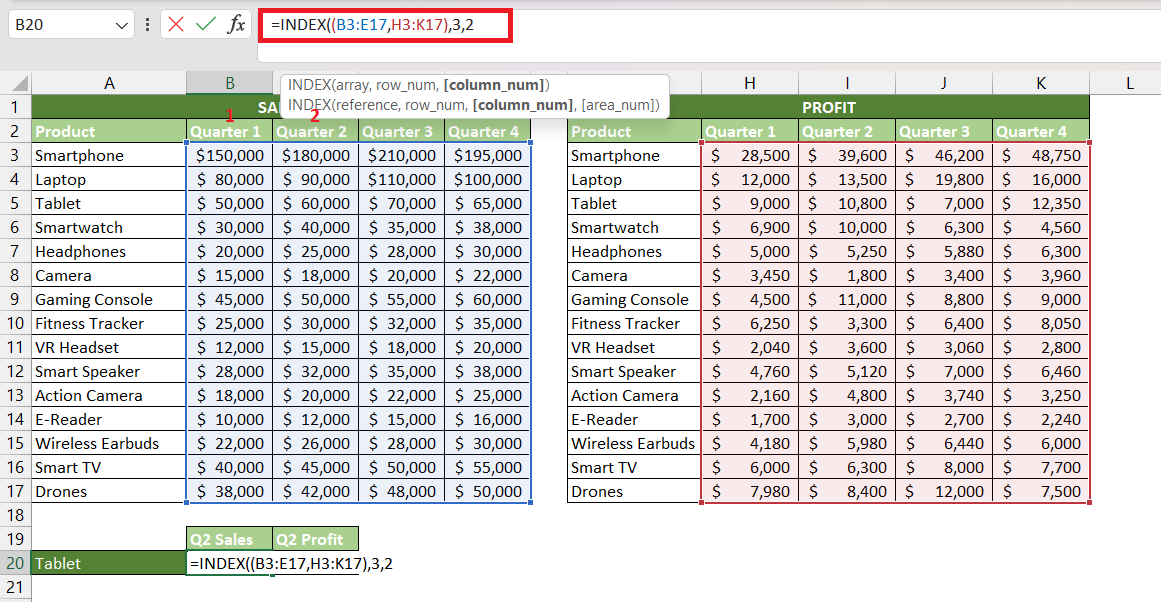Select row 5 header

click(x=16, y=203)
